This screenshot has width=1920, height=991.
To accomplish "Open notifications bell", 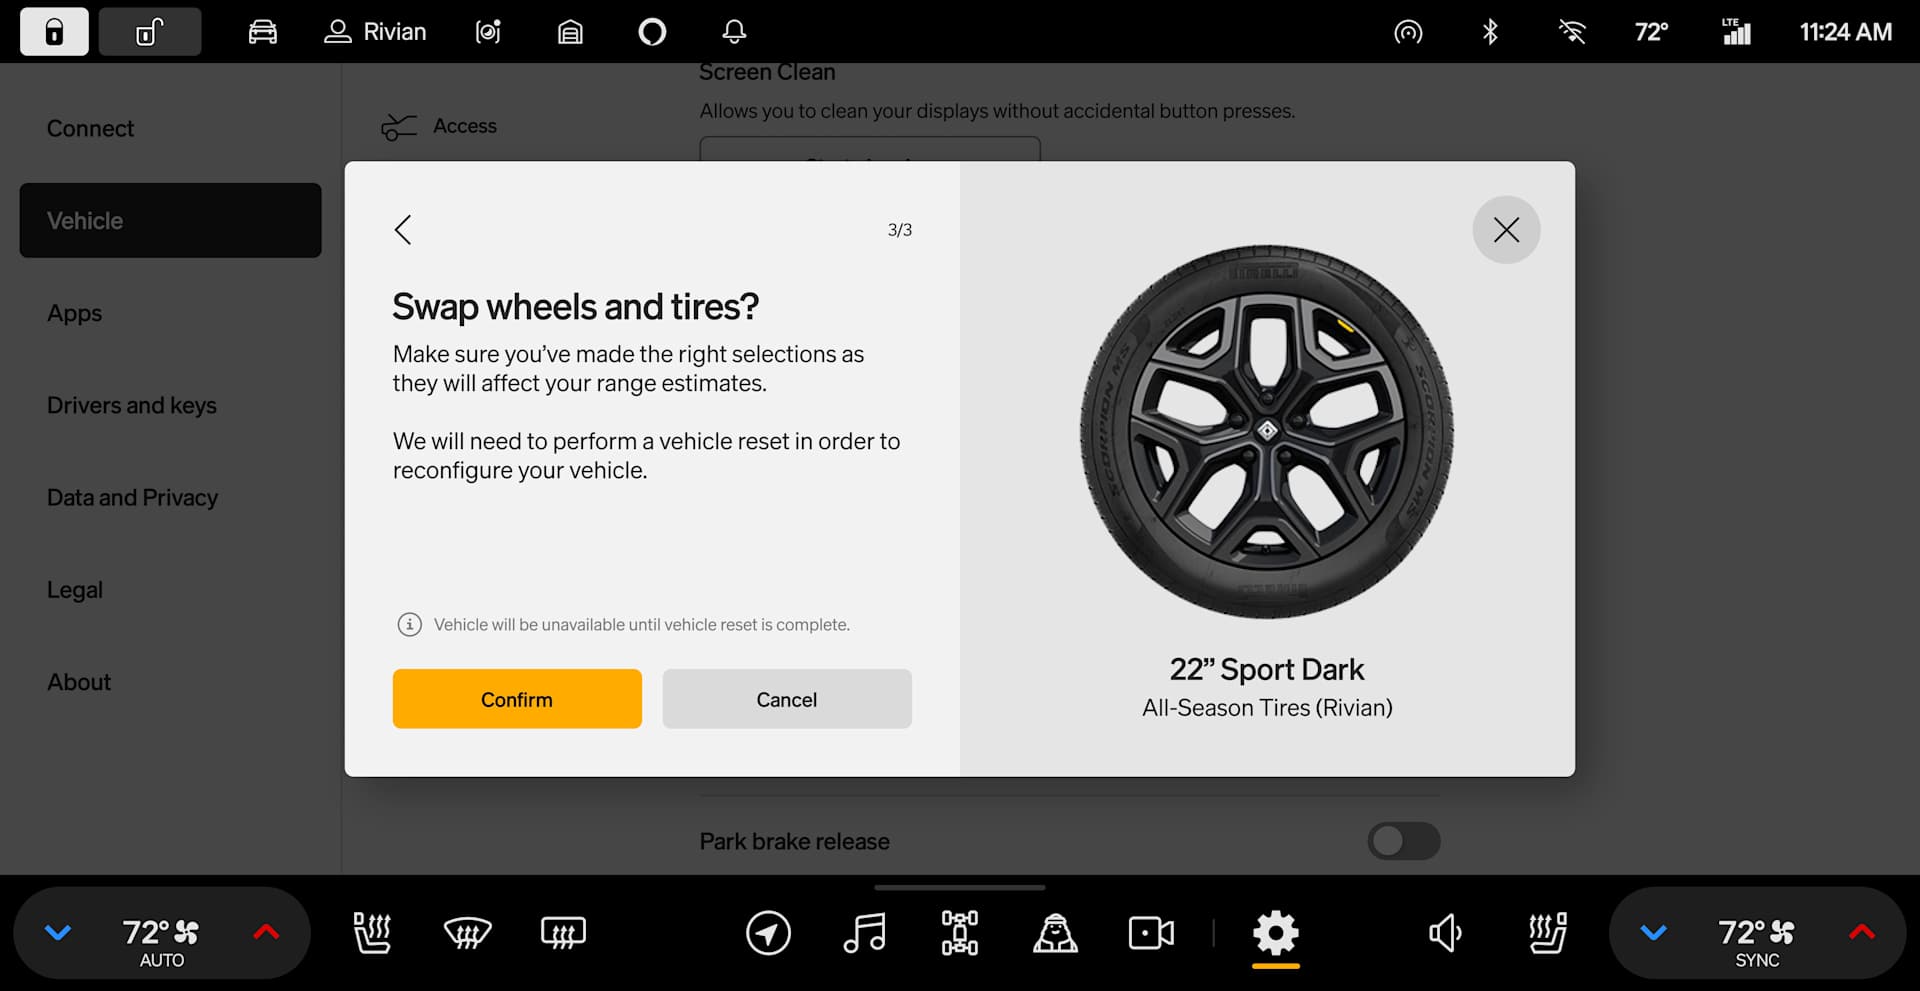I will pyautogui.click(x=734, y=32).
